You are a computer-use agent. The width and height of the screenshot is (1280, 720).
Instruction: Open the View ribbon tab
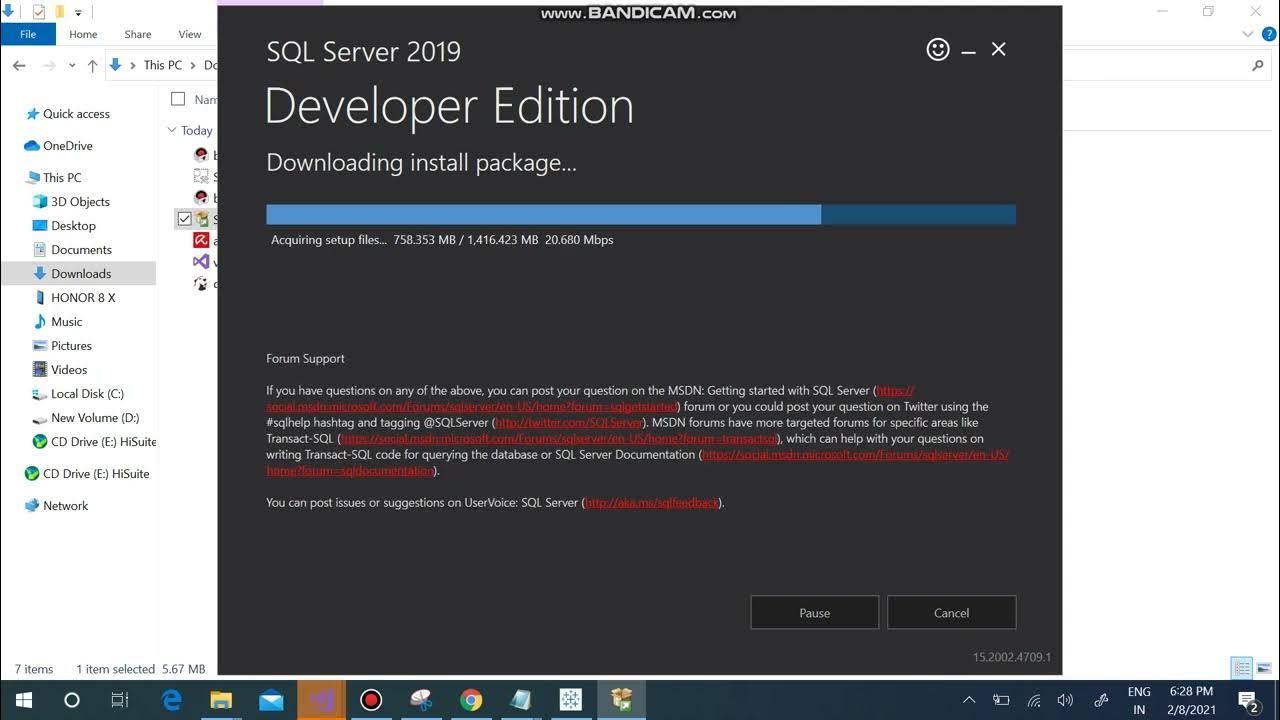[190, 34]
